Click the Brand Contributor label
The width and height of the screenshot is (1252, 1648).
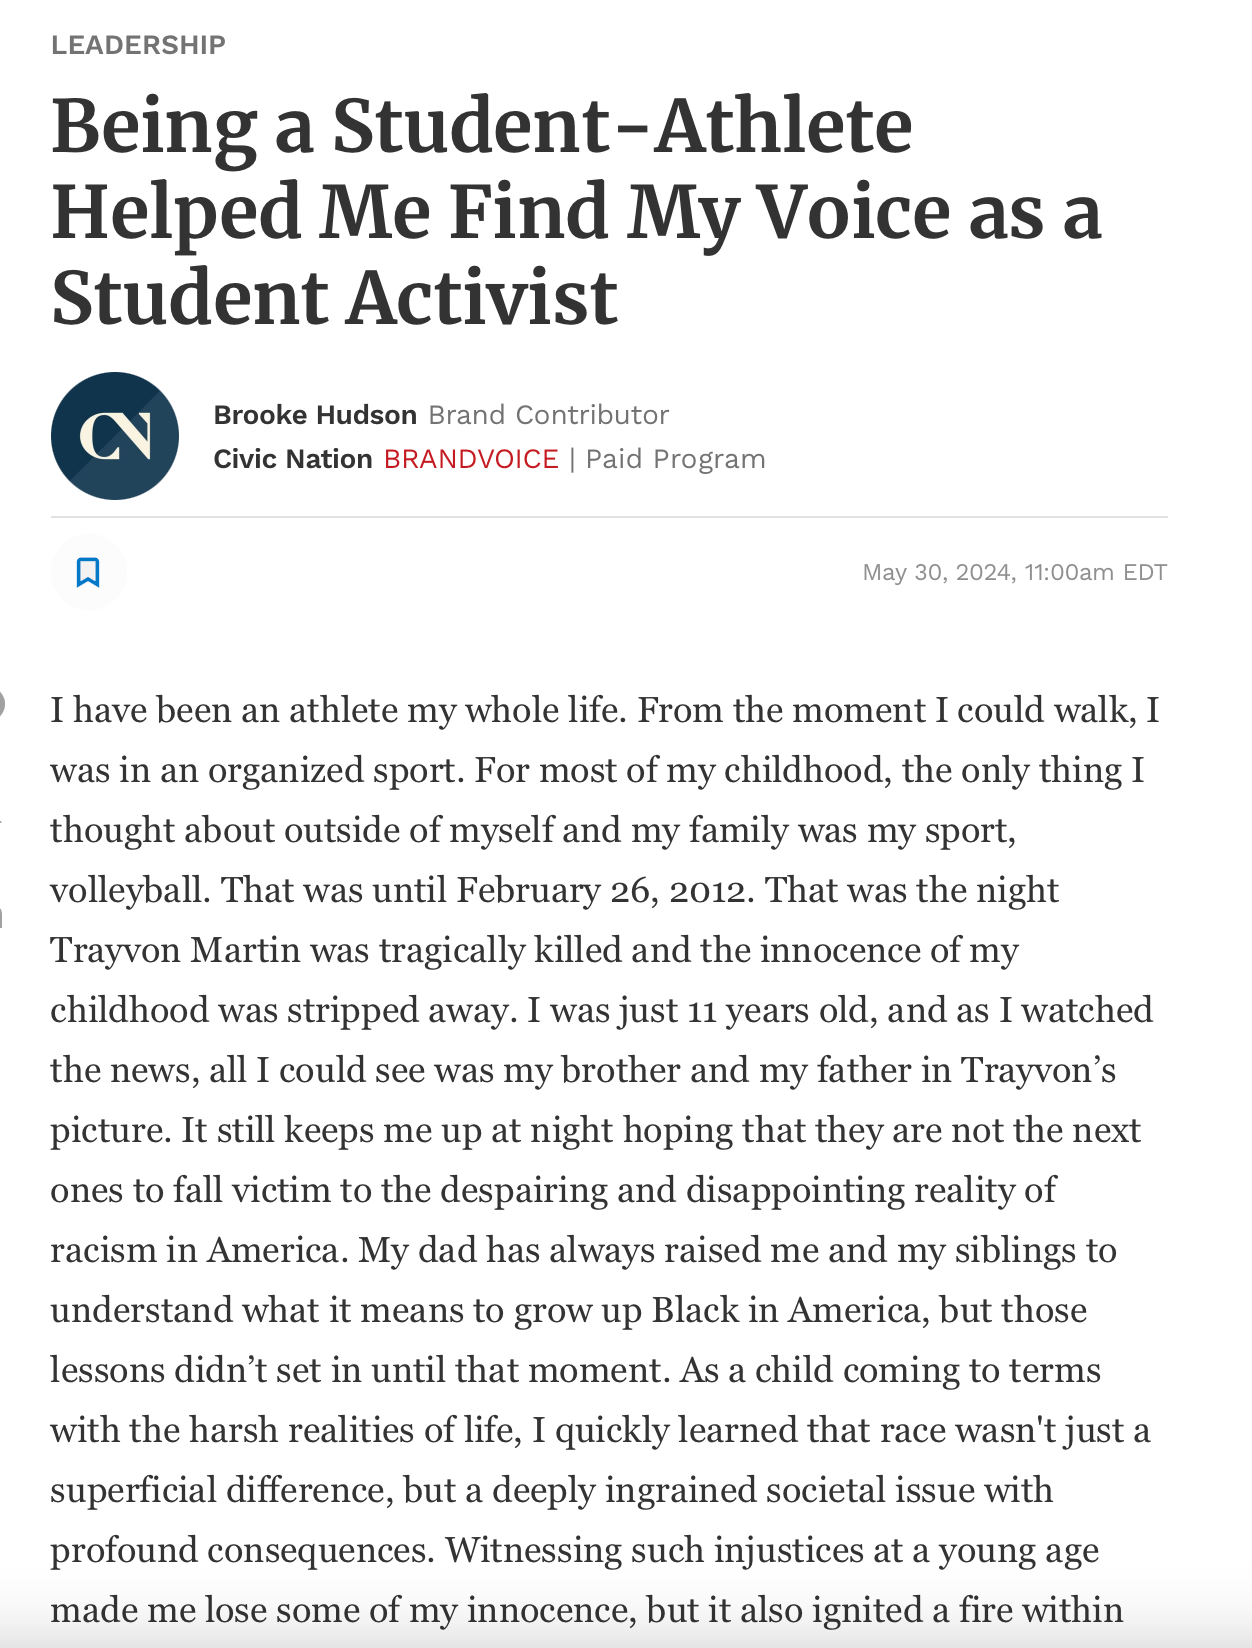[548, 415]
